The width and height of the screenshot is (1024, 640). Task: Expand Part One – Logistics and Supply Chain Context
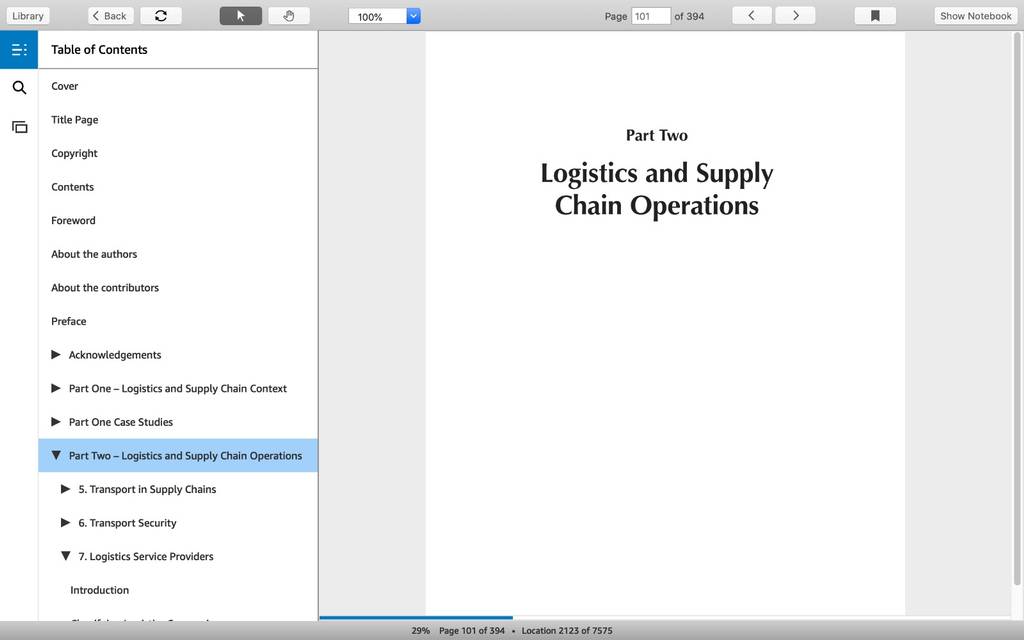pyautogui.click(x=56, y=388)
